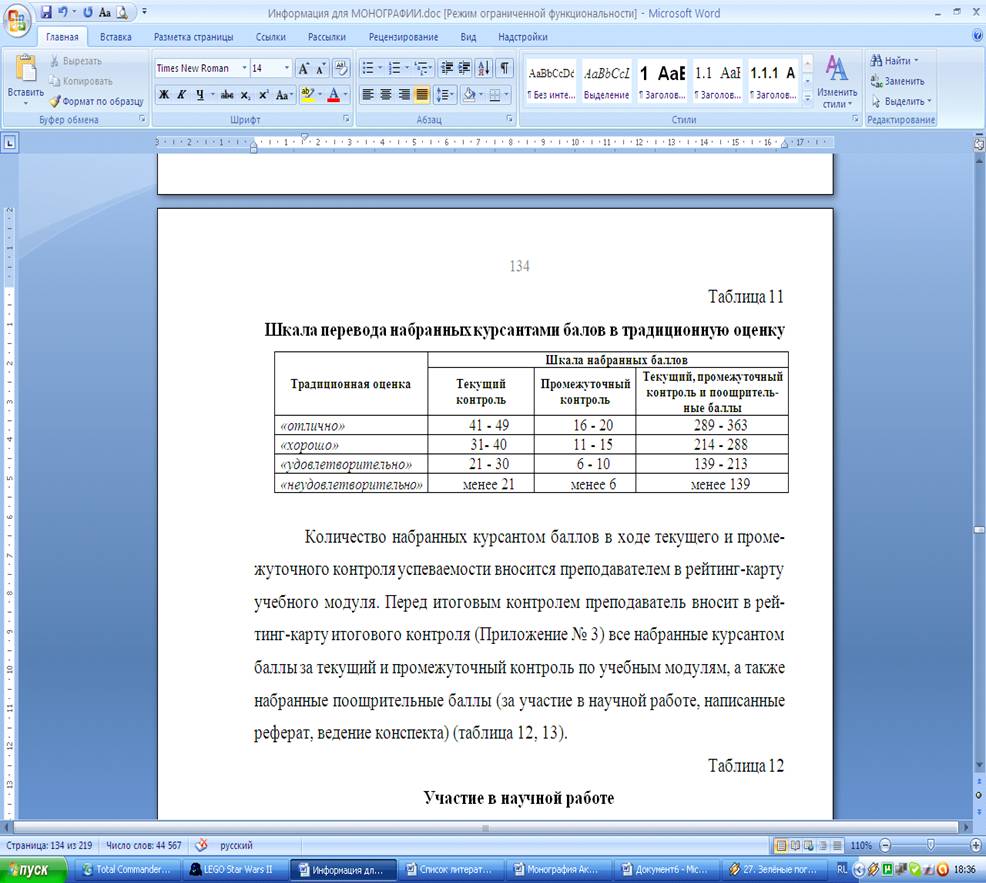Click the red font color button
The image size is (986, 883).
[333, 95]
